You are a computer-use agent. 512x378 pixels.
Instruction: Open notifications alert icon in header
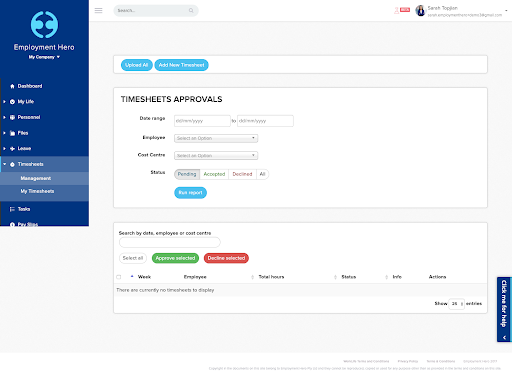[402, 10]
